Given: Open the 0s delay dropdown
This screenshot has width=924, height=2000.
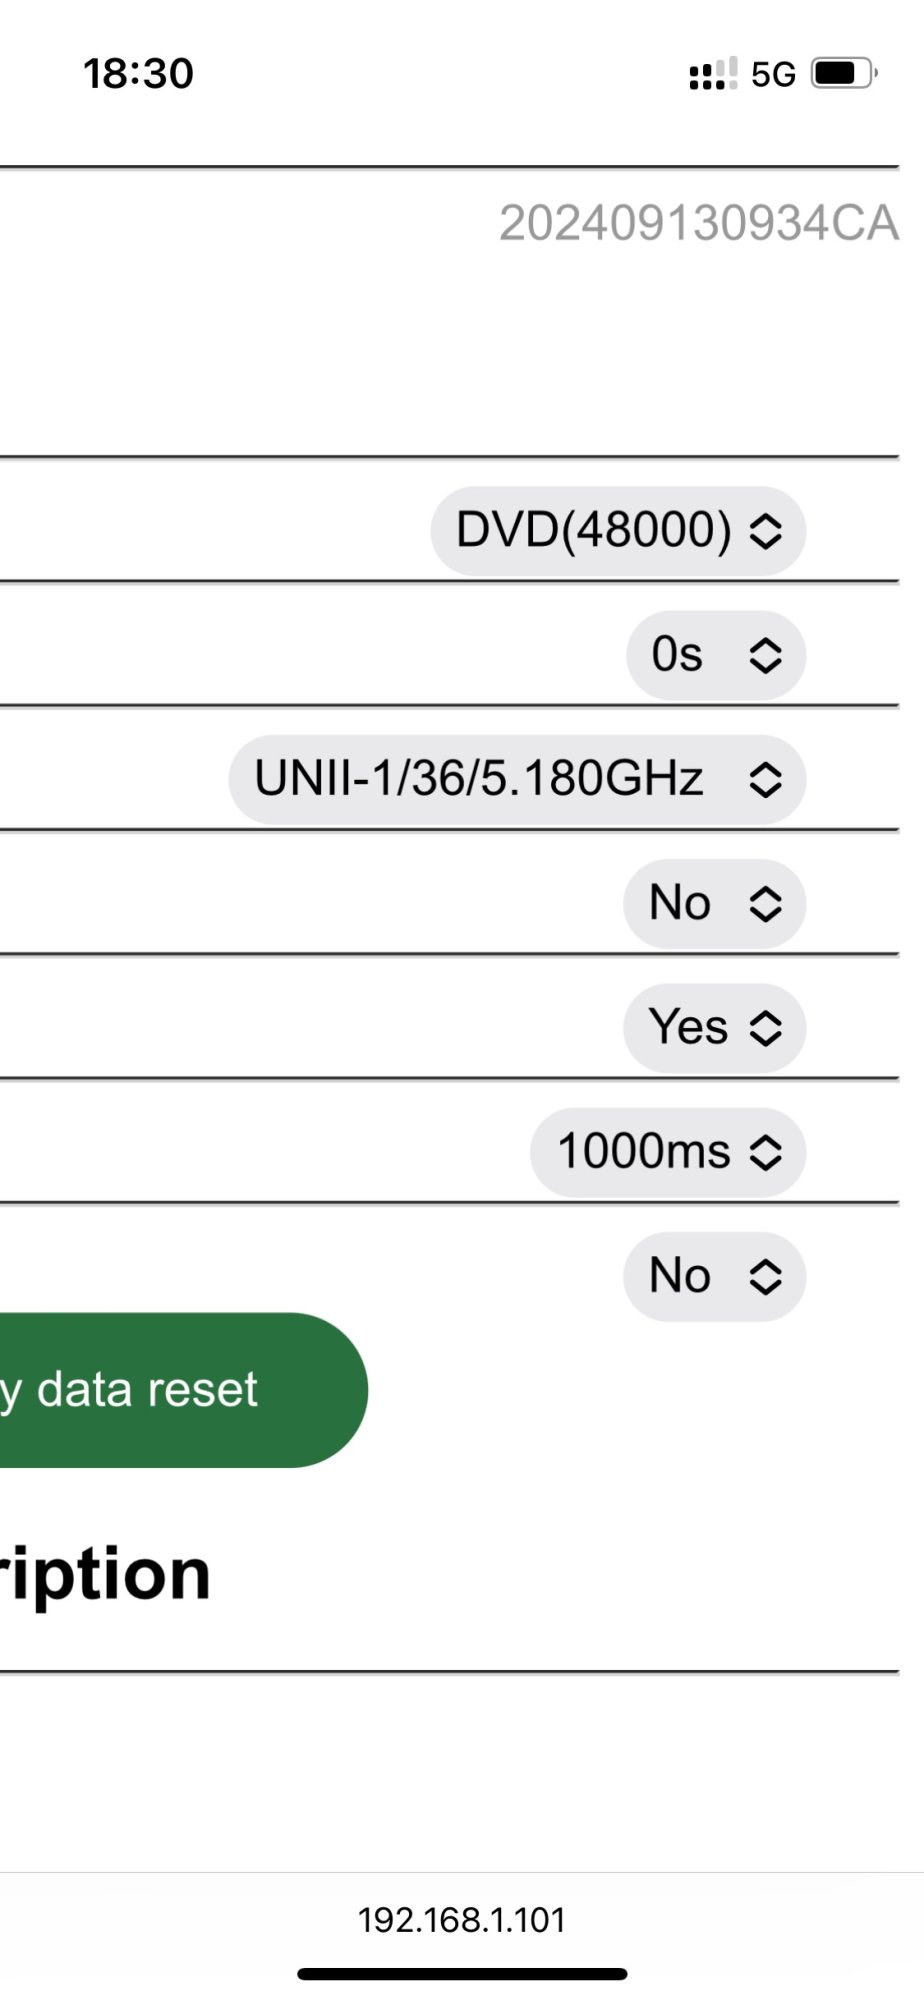Looking at the screenshot, I should [716, 655].
